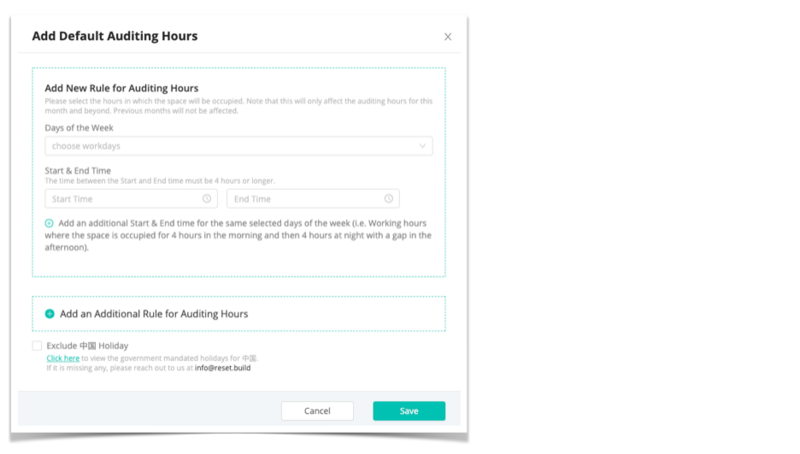Close the Add Default Auditing Hours dialog
This screenshot has width=800, height=454.
447,37
